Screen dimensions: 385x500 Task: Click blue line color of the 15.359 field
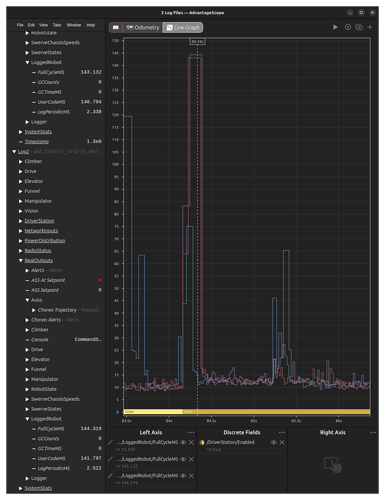111,442
